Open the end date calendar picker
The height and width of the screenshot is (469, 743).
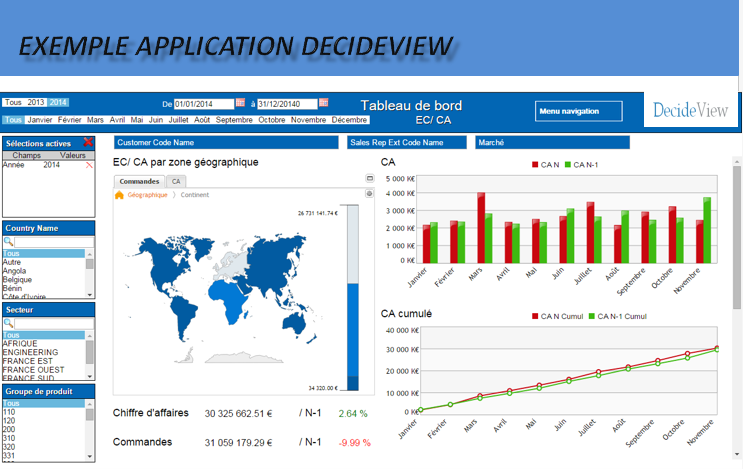(323, 103)
